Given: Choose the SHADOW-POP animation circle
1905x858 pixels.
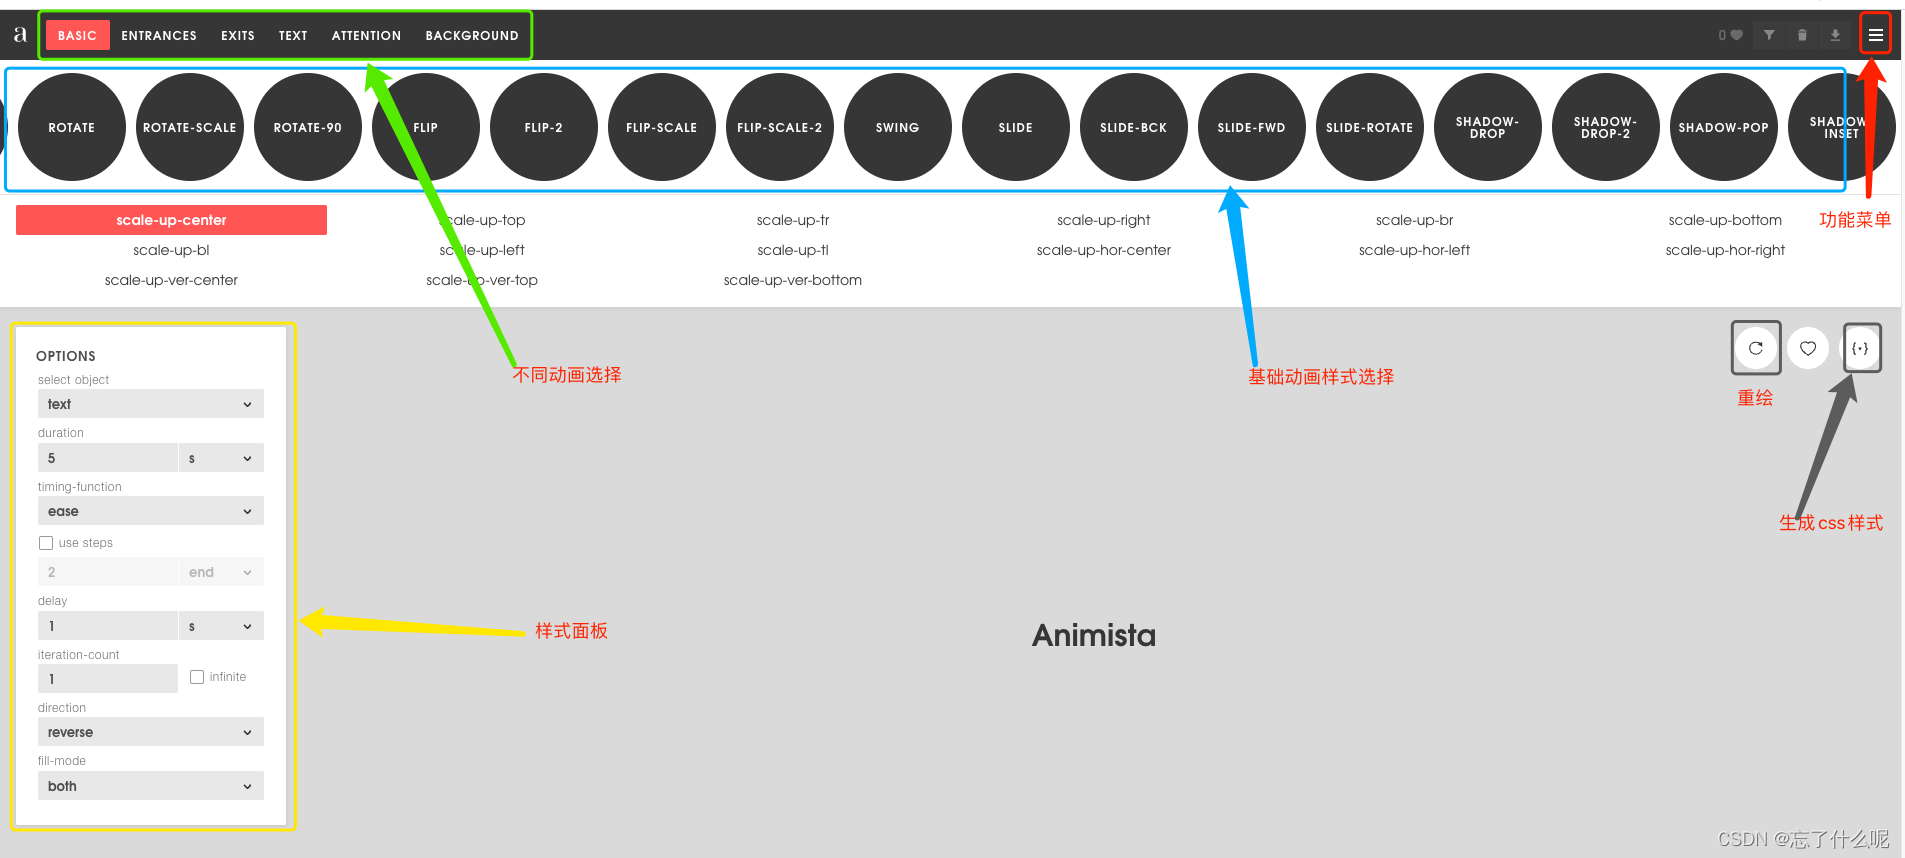Looking at the screenshot, I should 1724,127.
